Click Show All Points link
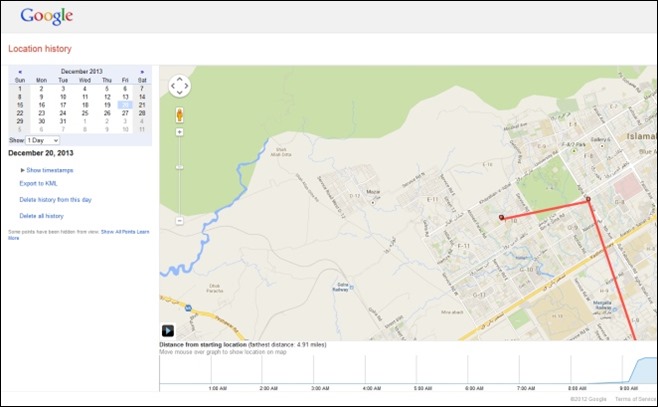 pos(118,232)
